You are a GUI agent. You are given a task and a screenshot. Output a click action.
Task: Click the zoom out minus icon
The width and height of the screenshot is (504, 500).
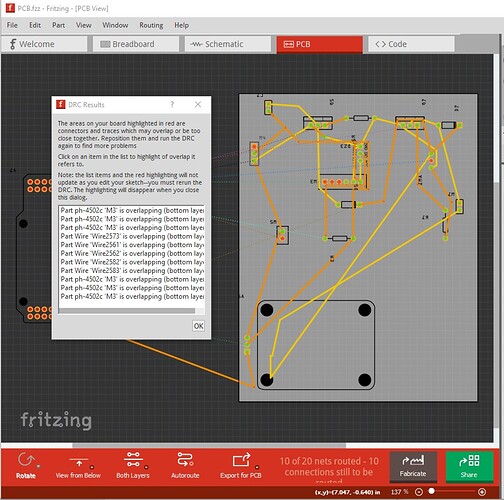click(x=419, y=492)
